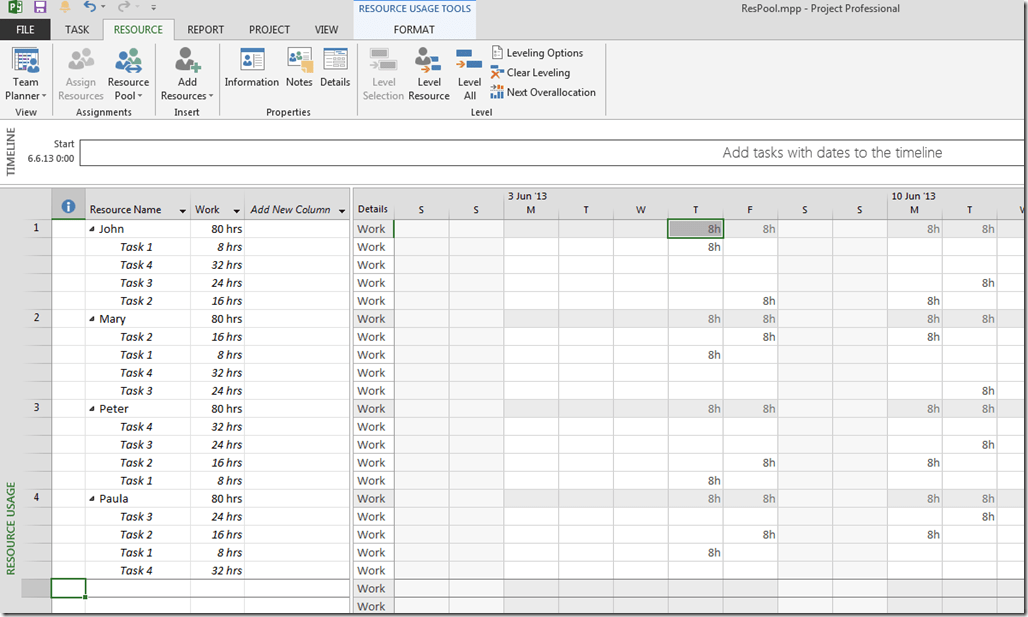Switch to the TASK ribbon tab
The image size is (1028, 617).
77,30
